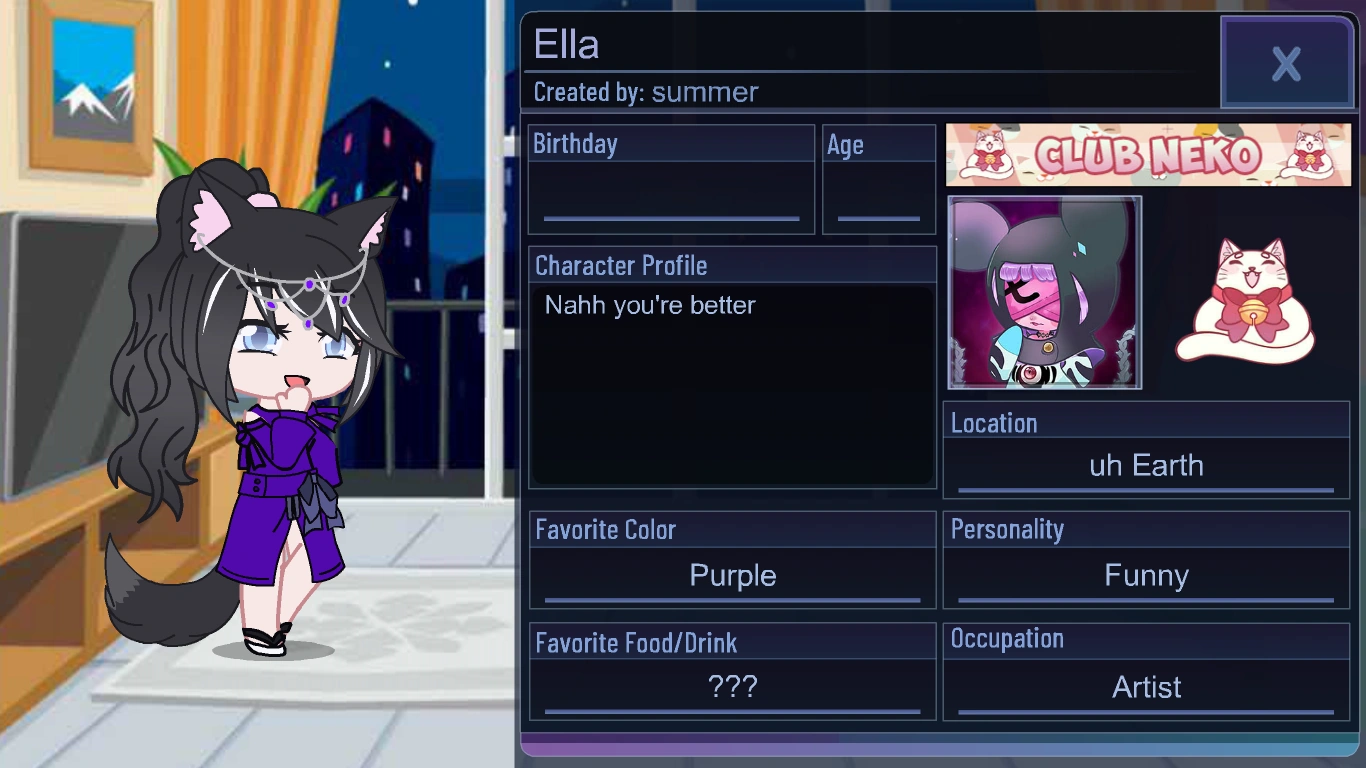Open the pink-haired character avatar thumbnail
The height and width of the screenshot is (768, 1366).
pos(1044,292)
